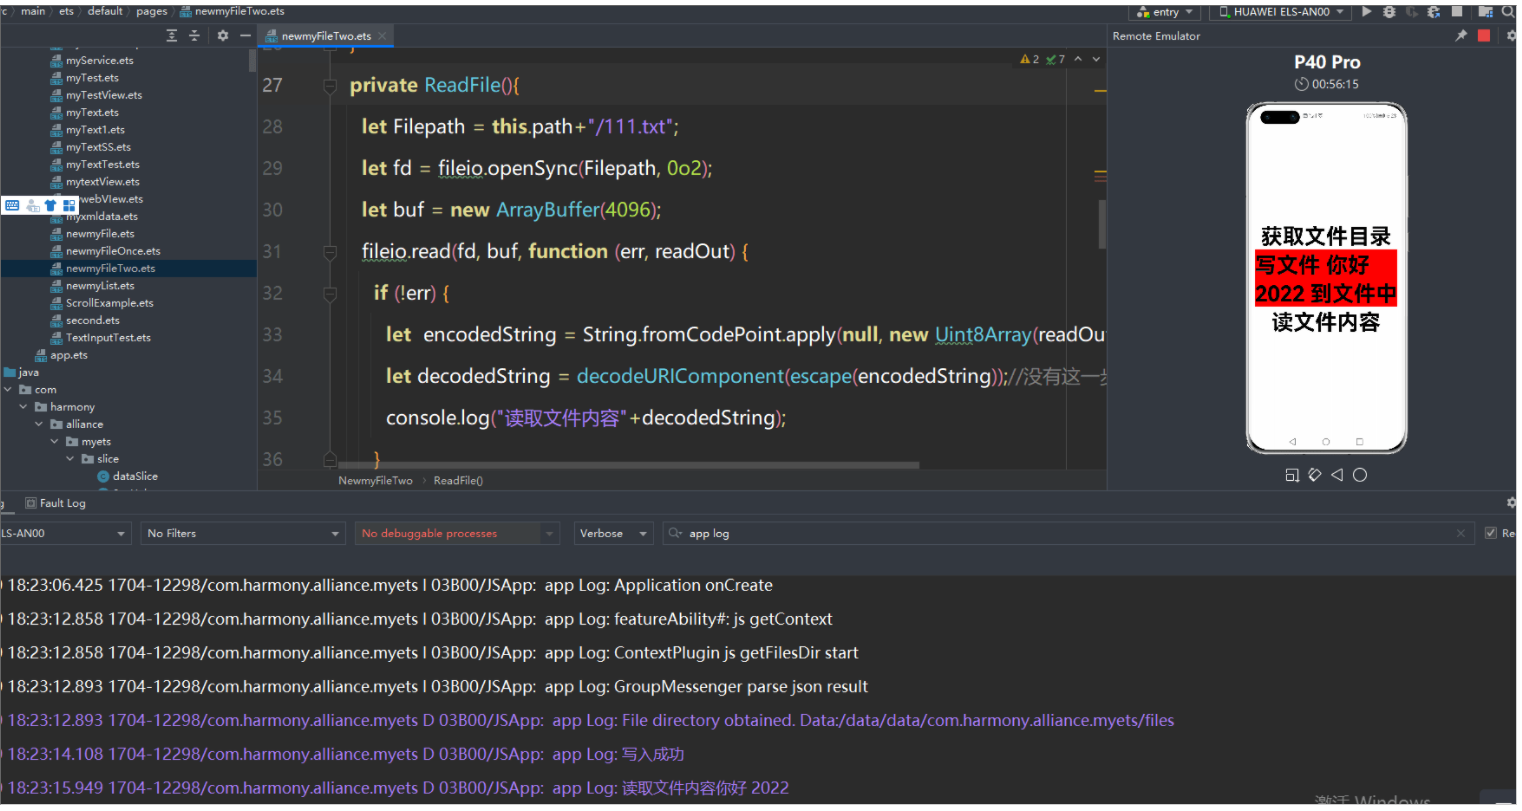This screenshot has width=1522, height=811.
Task: Open the Verbose log level dropdown
Action: click(x=614, y=533)
